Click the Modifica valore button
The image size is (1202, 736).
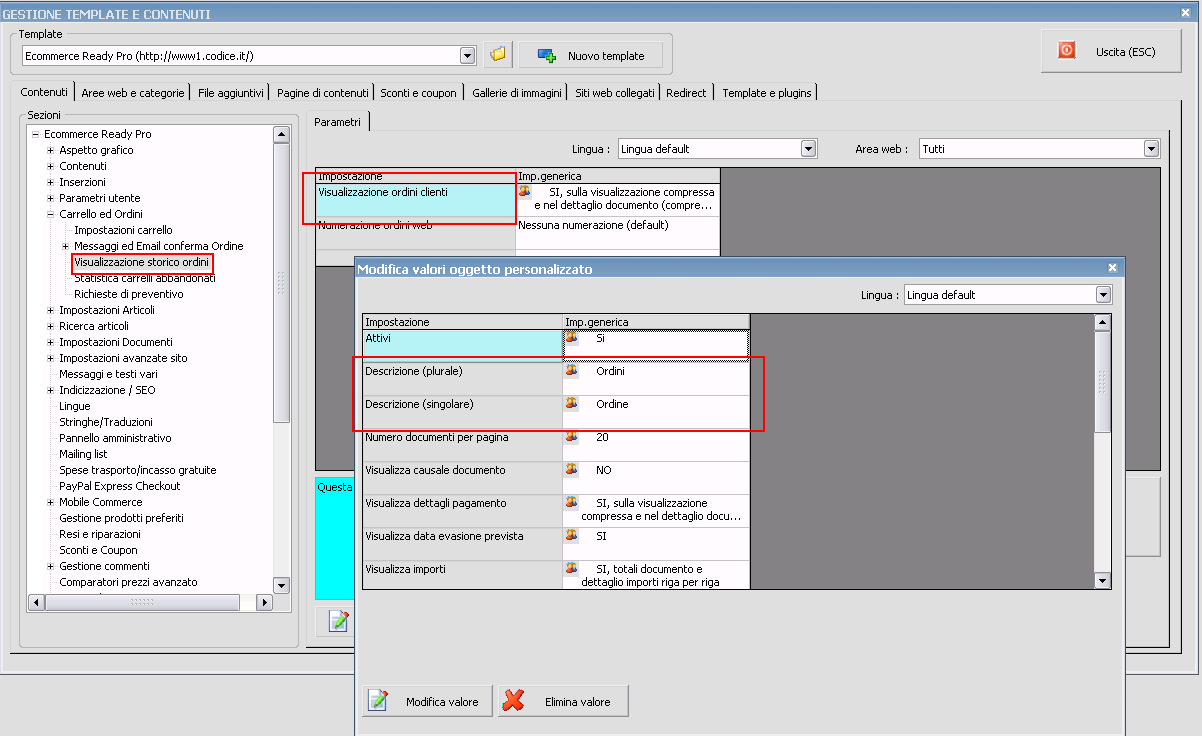tap(427, 701)
